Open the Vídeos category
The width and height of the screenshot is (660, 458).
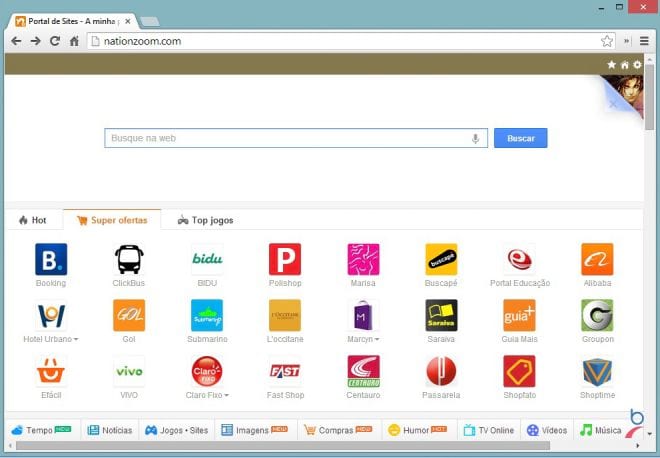click(547, 430)
